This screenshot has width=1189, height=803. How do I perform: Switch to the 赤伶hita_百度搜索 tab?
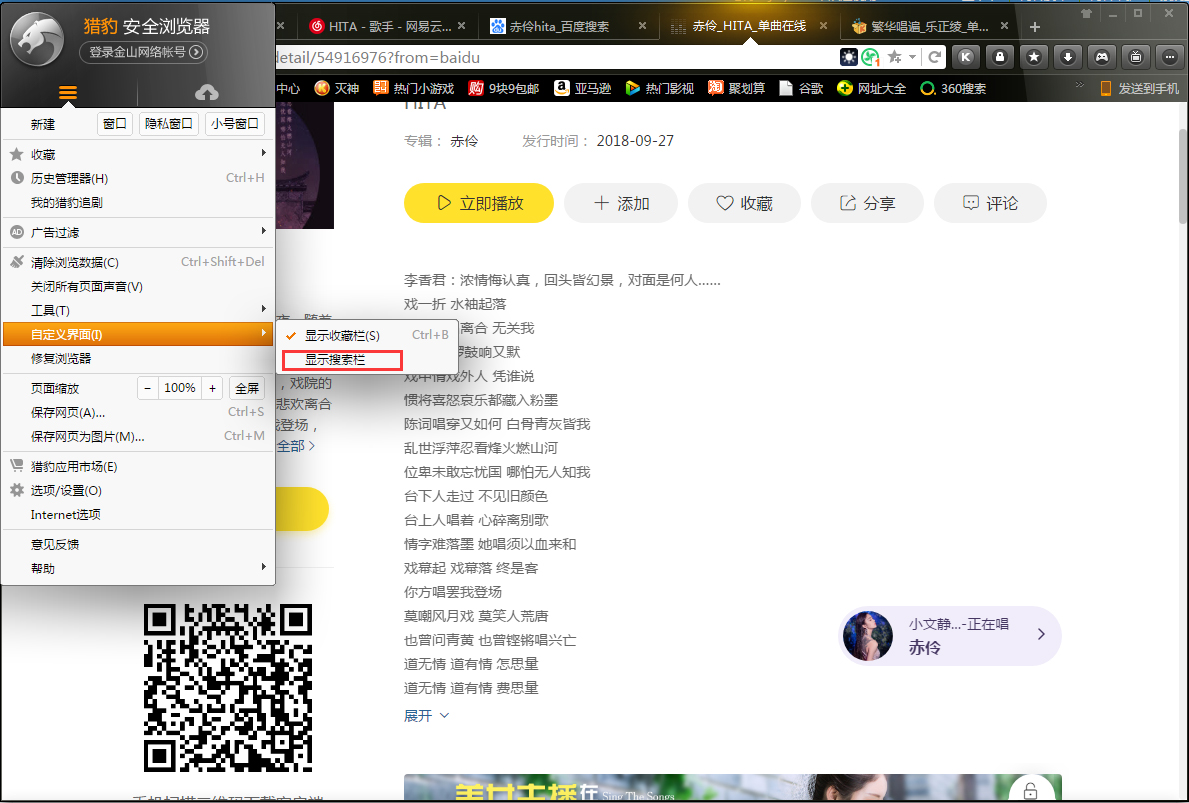point(558,23)
